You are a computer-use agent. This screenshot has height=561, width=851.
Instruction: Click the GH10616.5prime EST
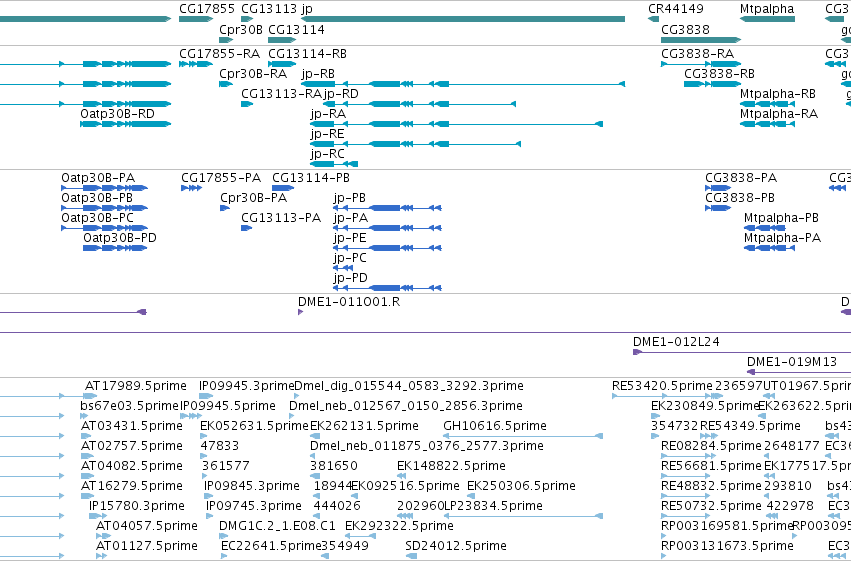523,436
